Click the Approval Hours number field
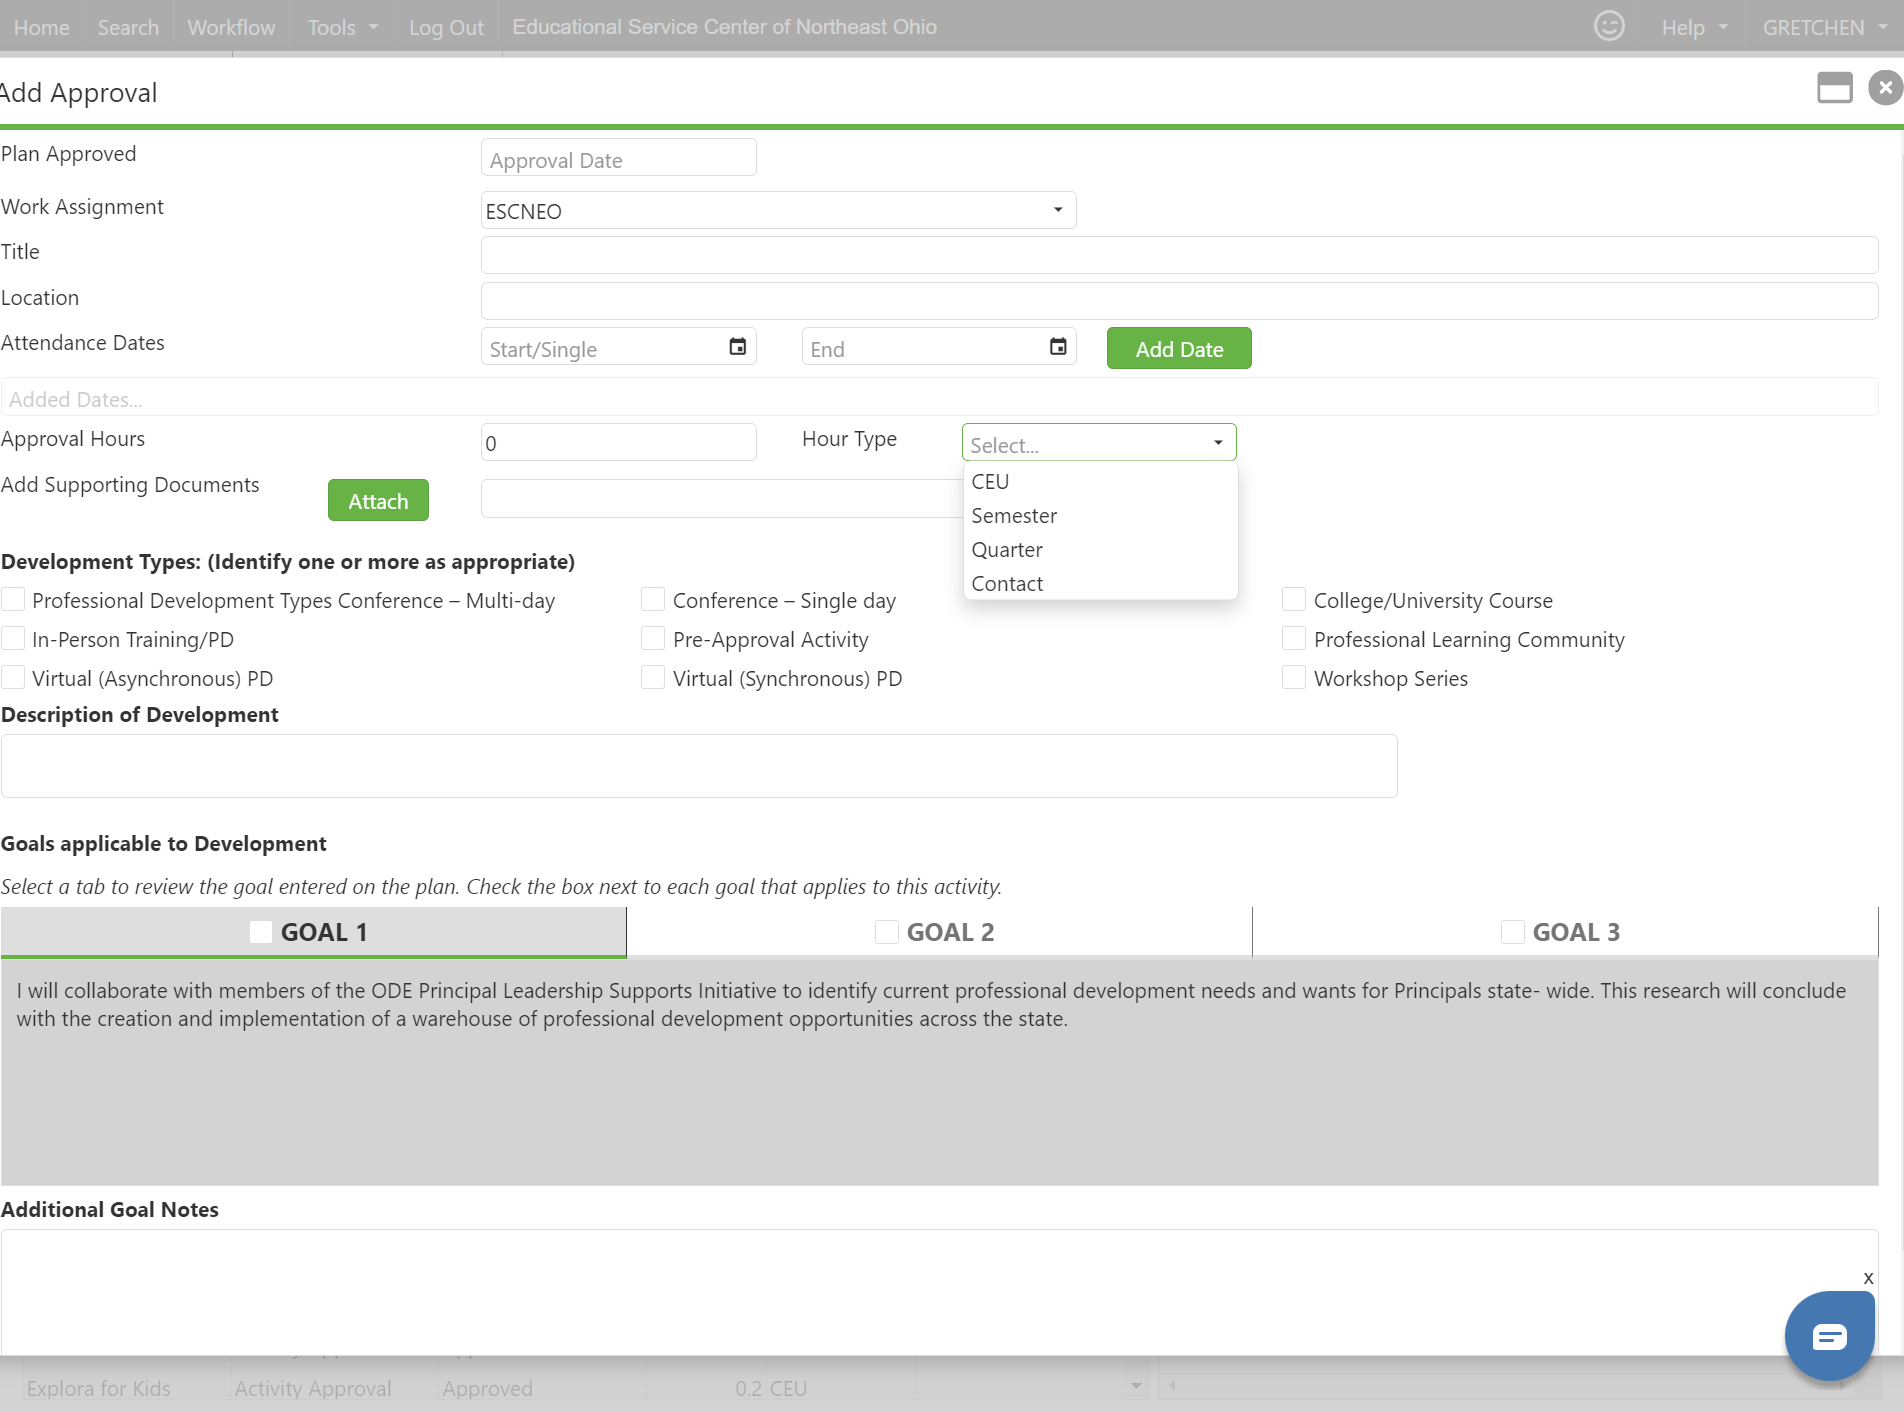Image resolution: width=1904 pixels, height=1412 pixels. coord(618,442)
